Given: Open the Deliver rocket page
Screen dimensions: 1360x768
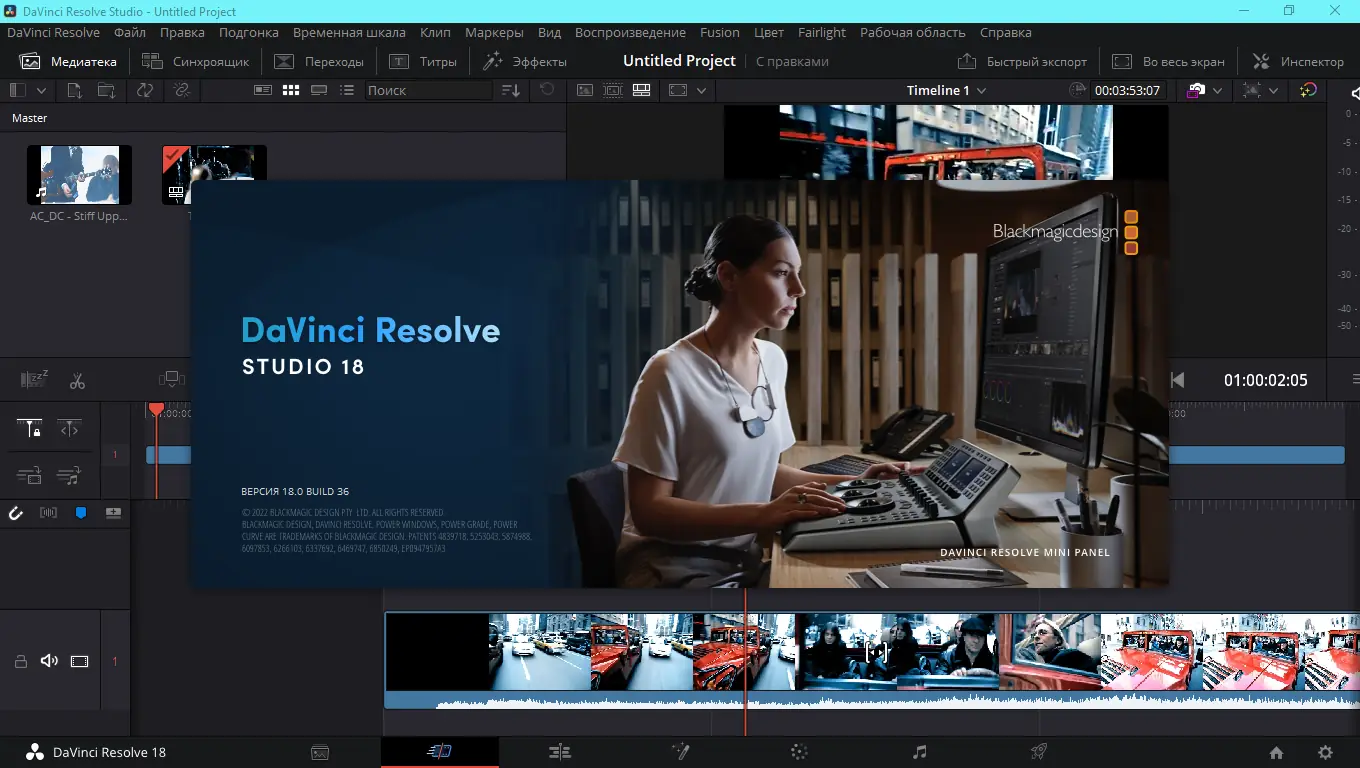Looking at the screenshot, I should click(x=1039, y=752).
